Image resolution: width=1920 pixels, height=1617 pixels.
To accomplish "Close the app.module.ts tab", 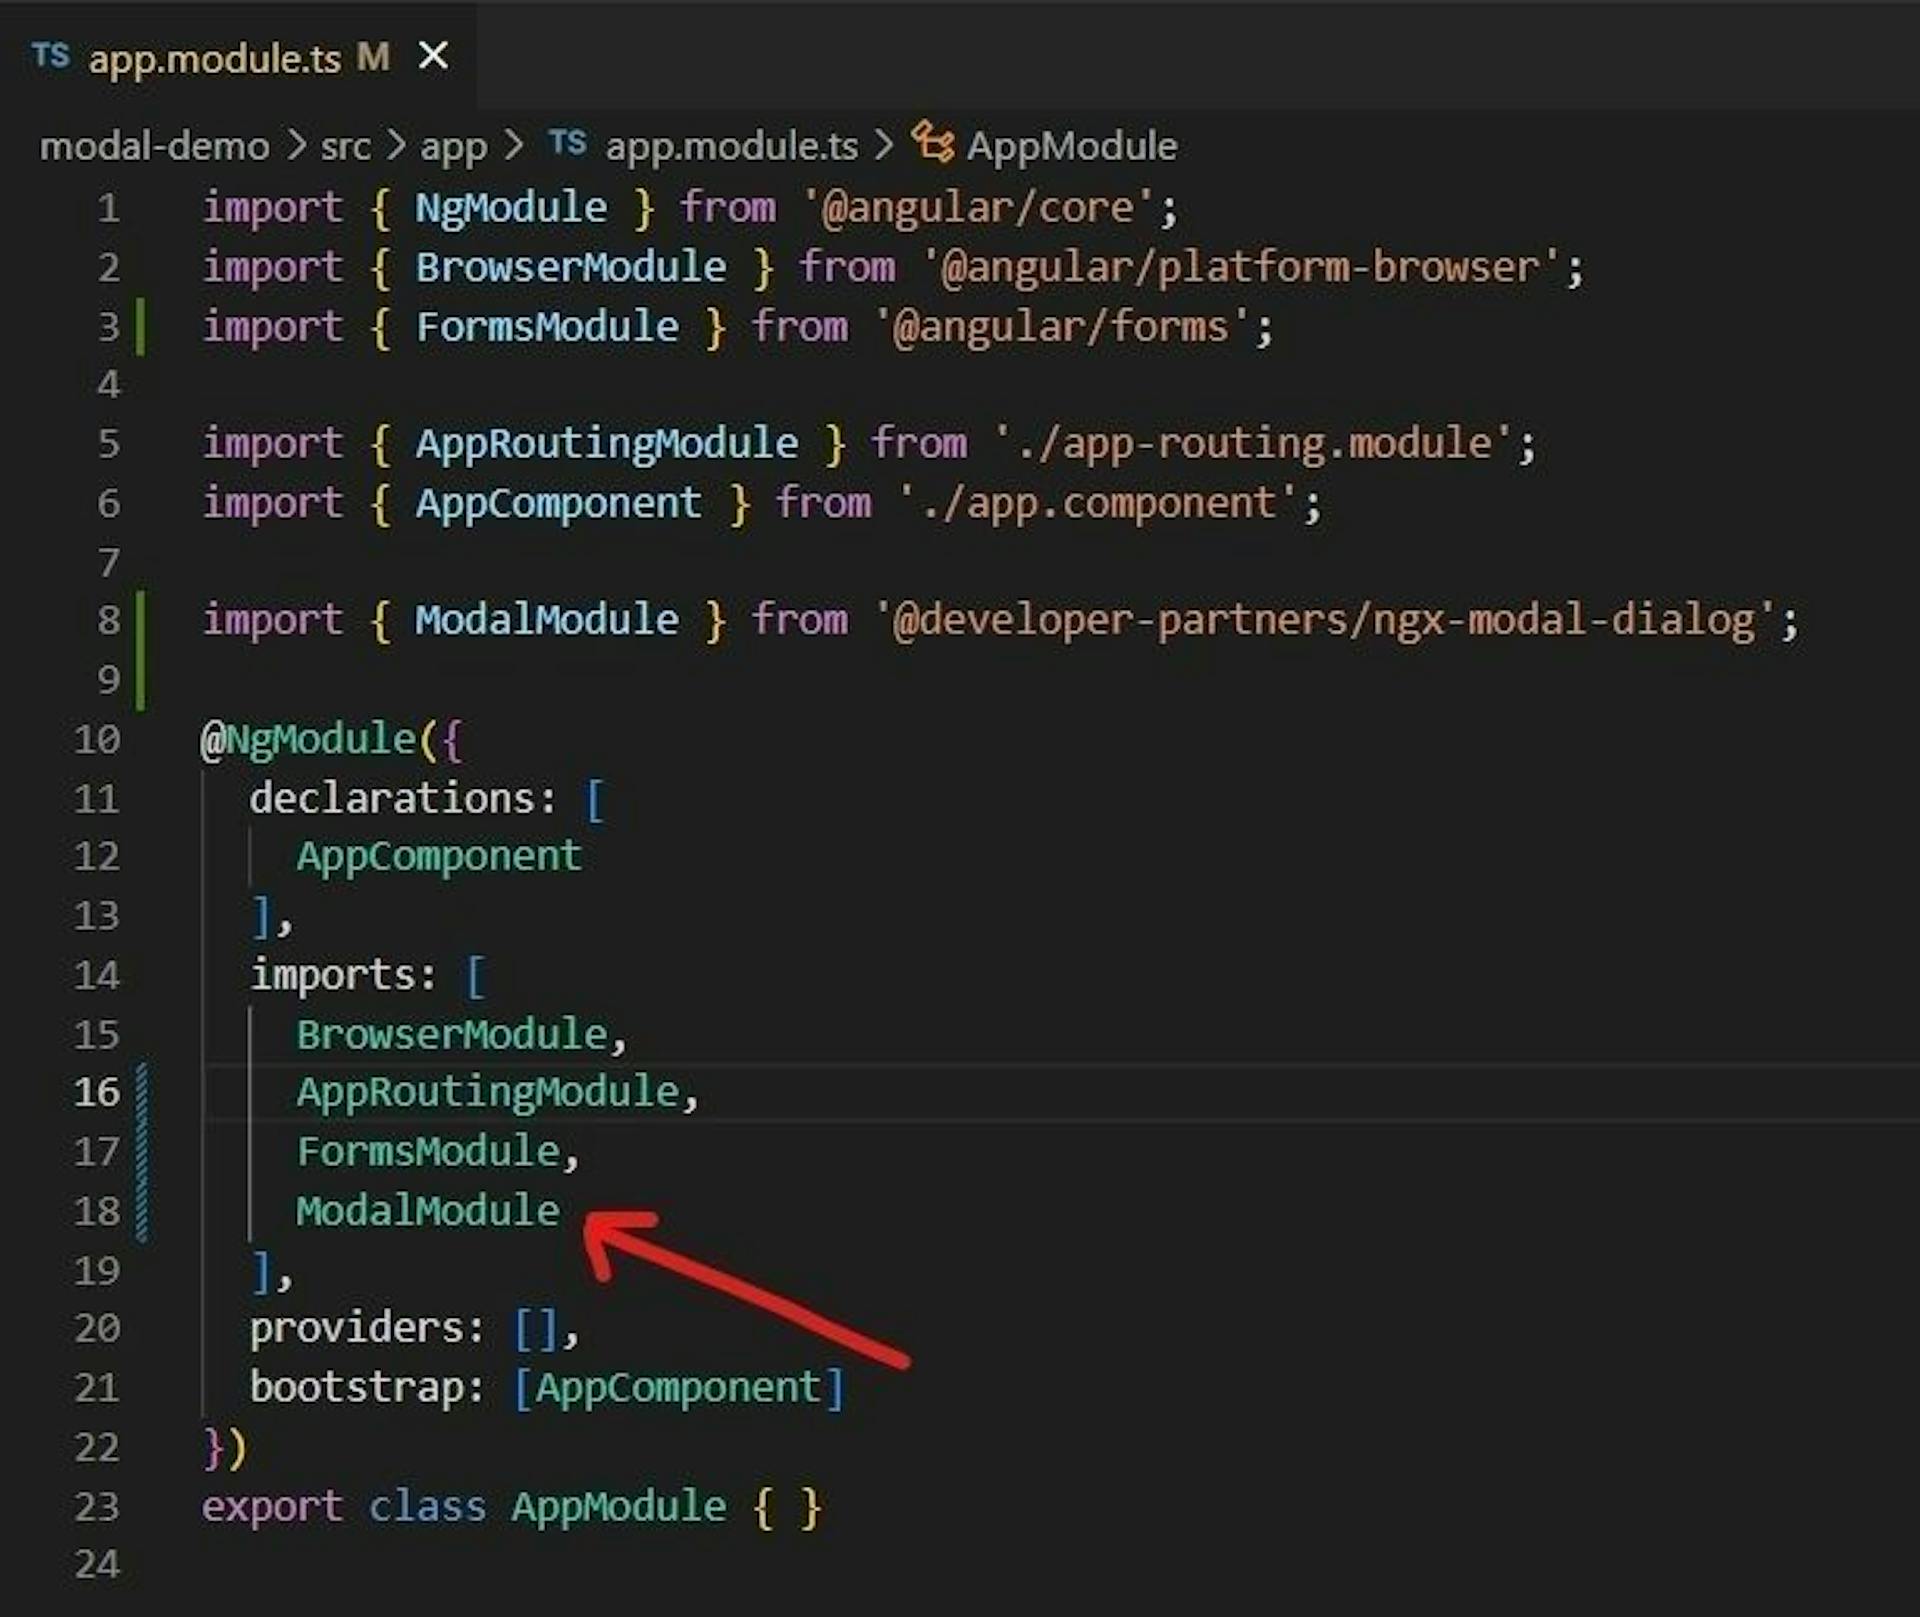I will (x=434, y=57).
